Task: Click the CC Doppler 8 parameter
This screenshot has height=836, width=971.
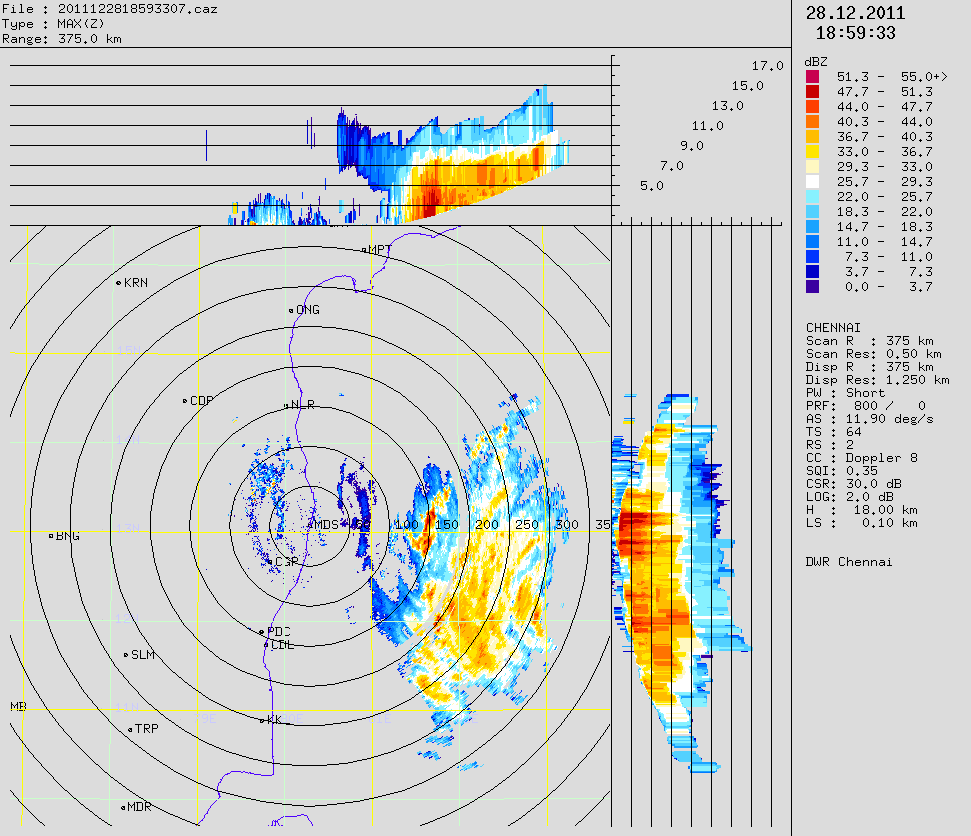Action: coord(861,458)
